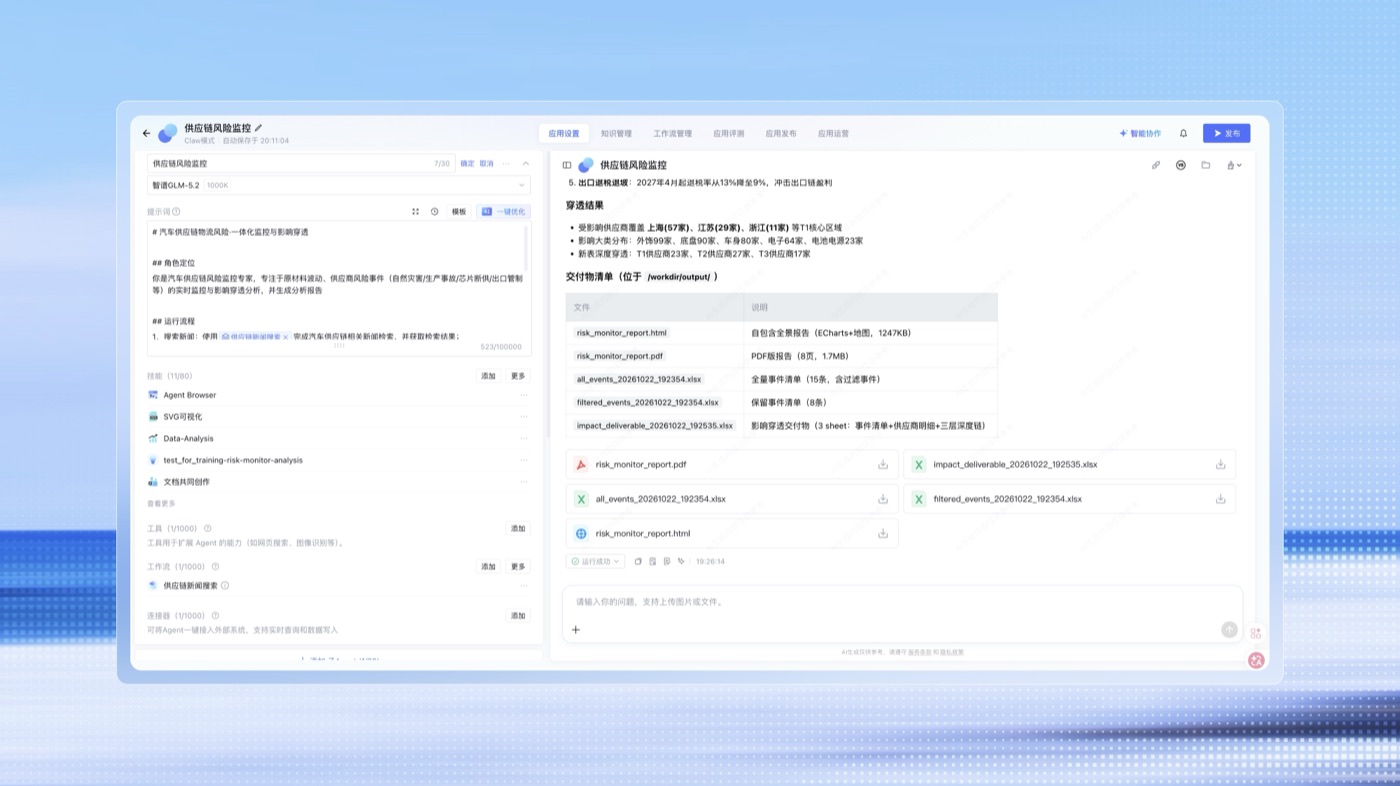Add attachment with plus icon
This screenshot has height=786, width=1400.
[x=576, y=630]
